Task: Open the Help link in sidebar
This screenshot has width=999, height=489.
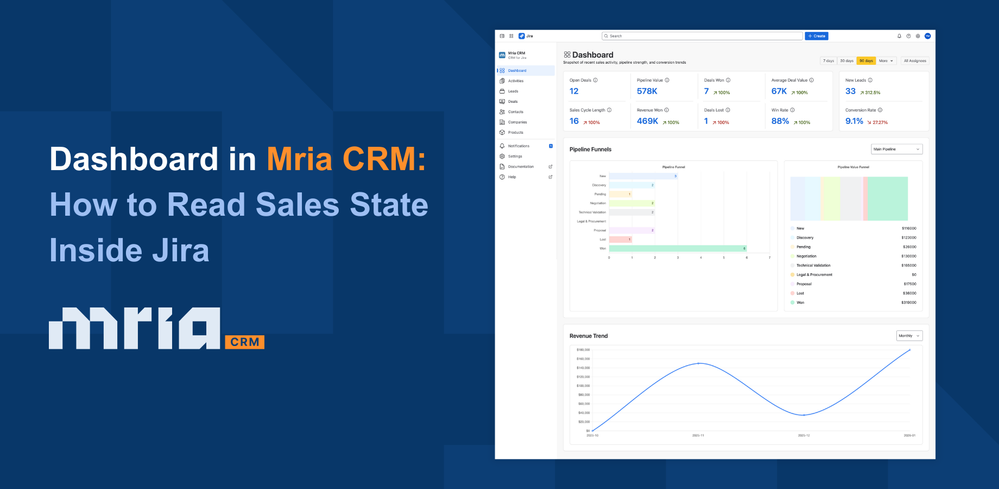Action: 526,177
